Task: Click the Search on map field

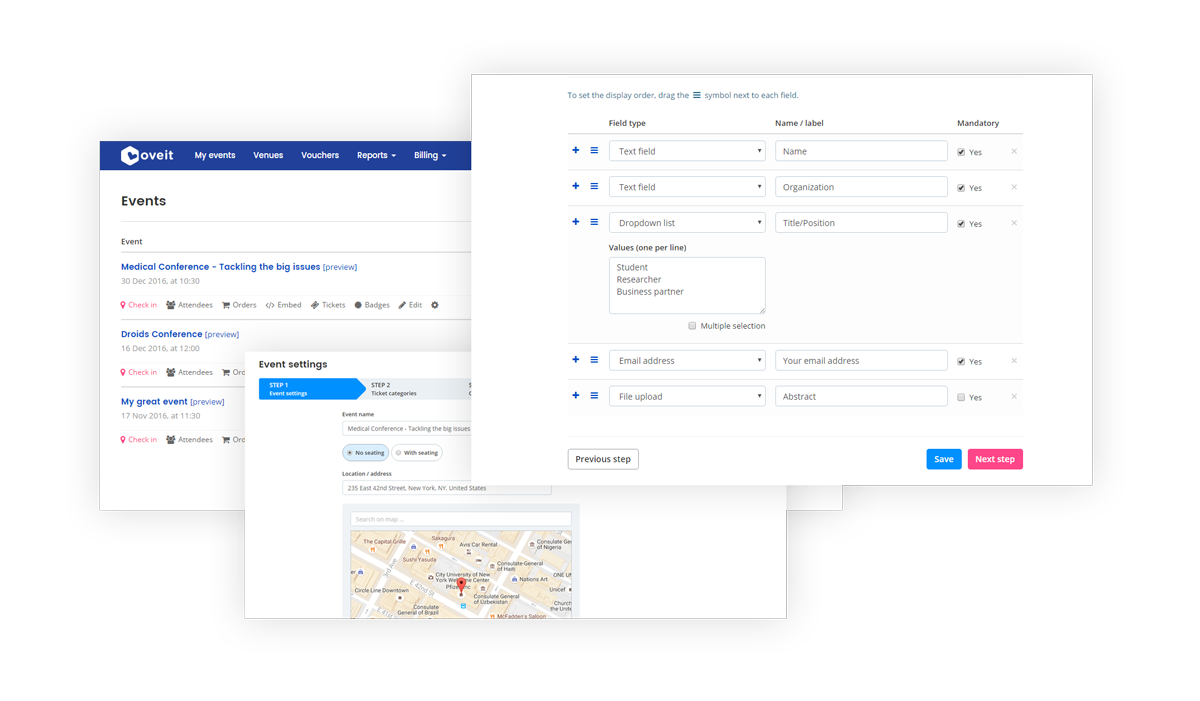Action: click(x=461, y=519)
